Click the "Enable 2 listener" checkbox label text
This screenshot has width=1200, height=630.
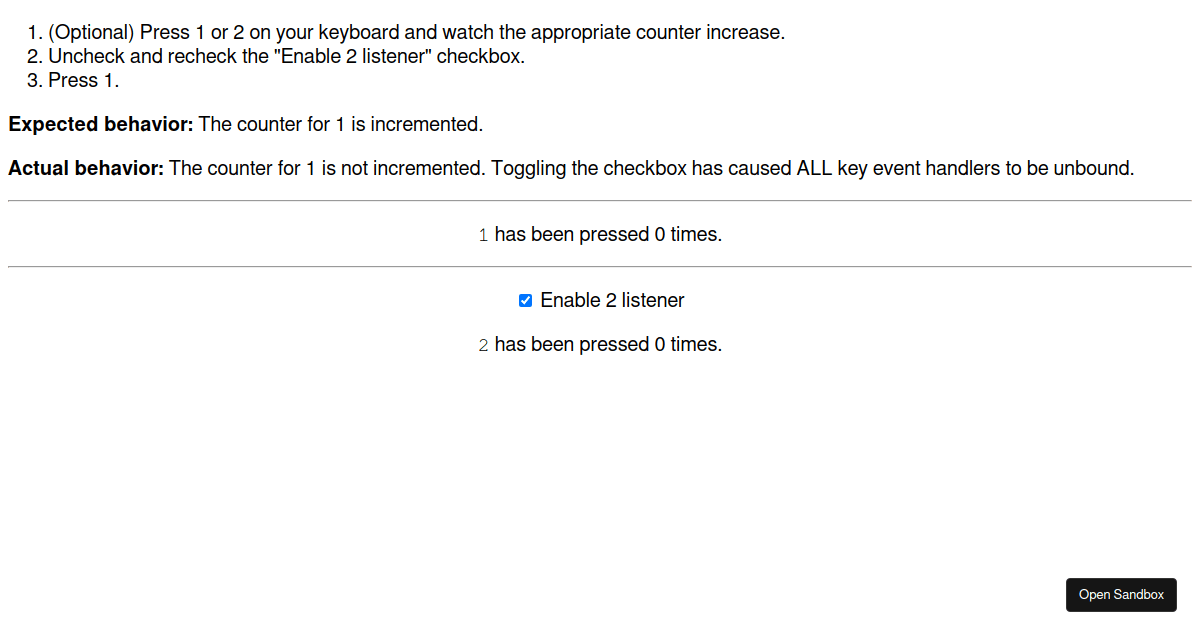612,300
